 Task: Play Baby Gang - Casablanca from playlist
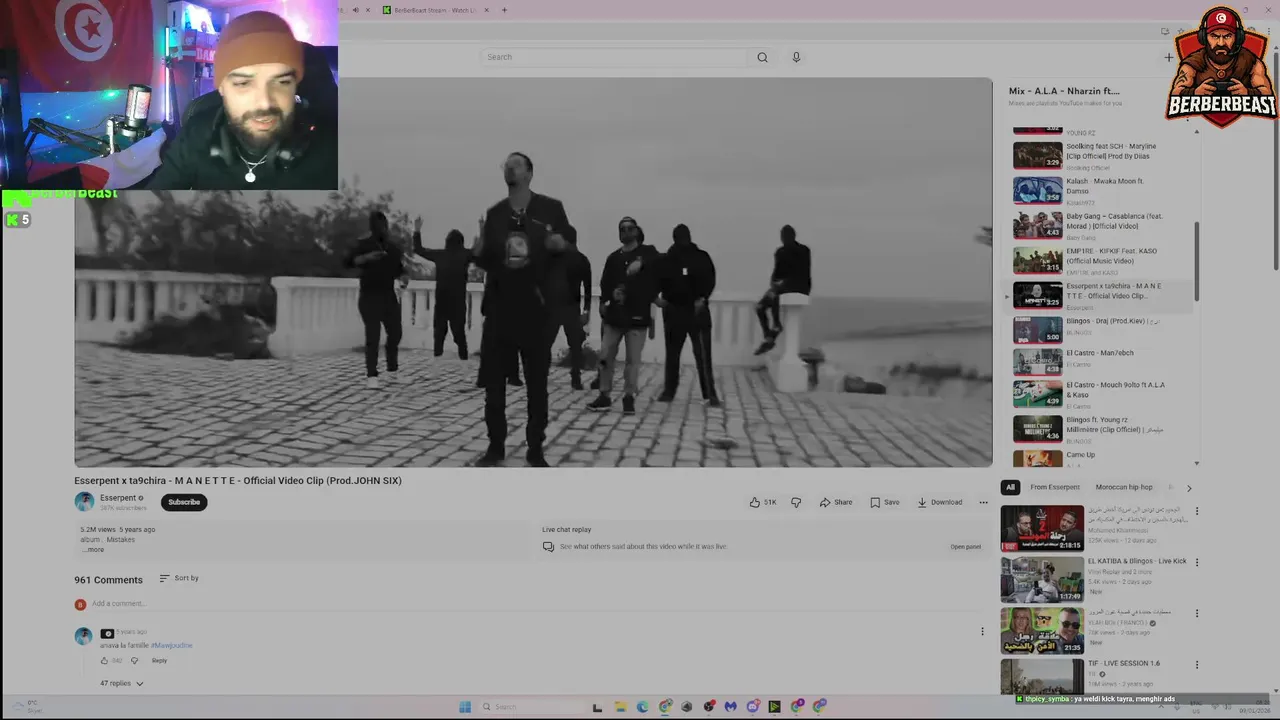(x=1100, y=225)
